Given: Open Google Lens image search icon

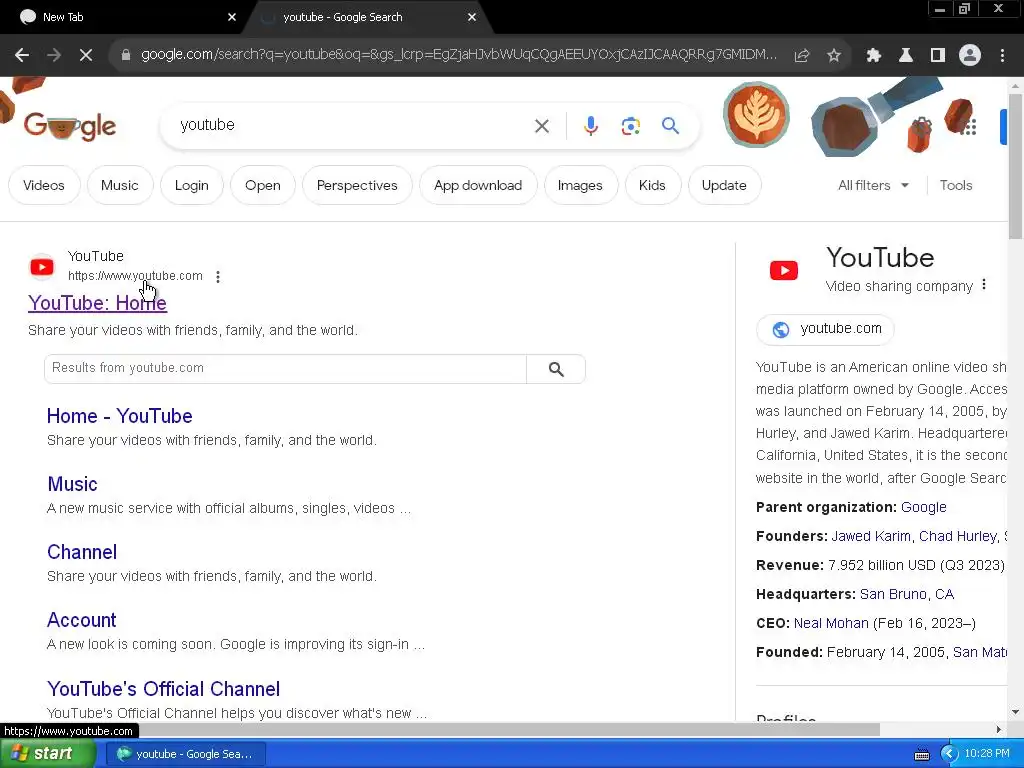Looking at the screenshot, I should (631, 126).
